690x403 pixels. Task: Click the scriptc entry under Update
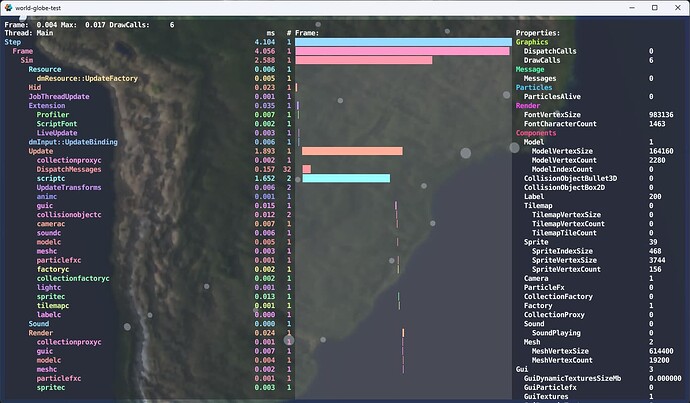[x=50, y=178]
